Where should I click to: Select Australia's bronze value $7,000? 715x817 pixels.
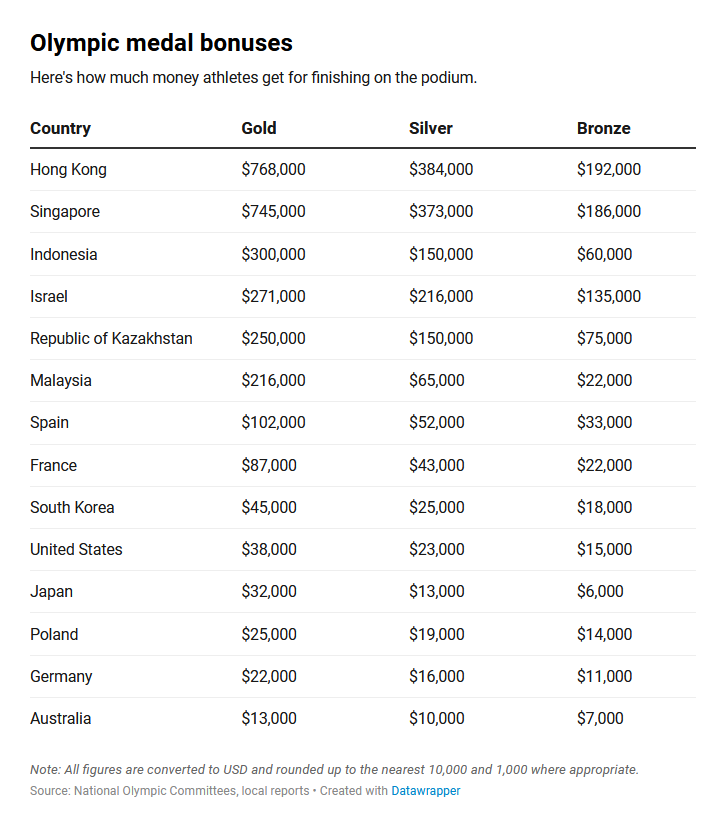600,719
